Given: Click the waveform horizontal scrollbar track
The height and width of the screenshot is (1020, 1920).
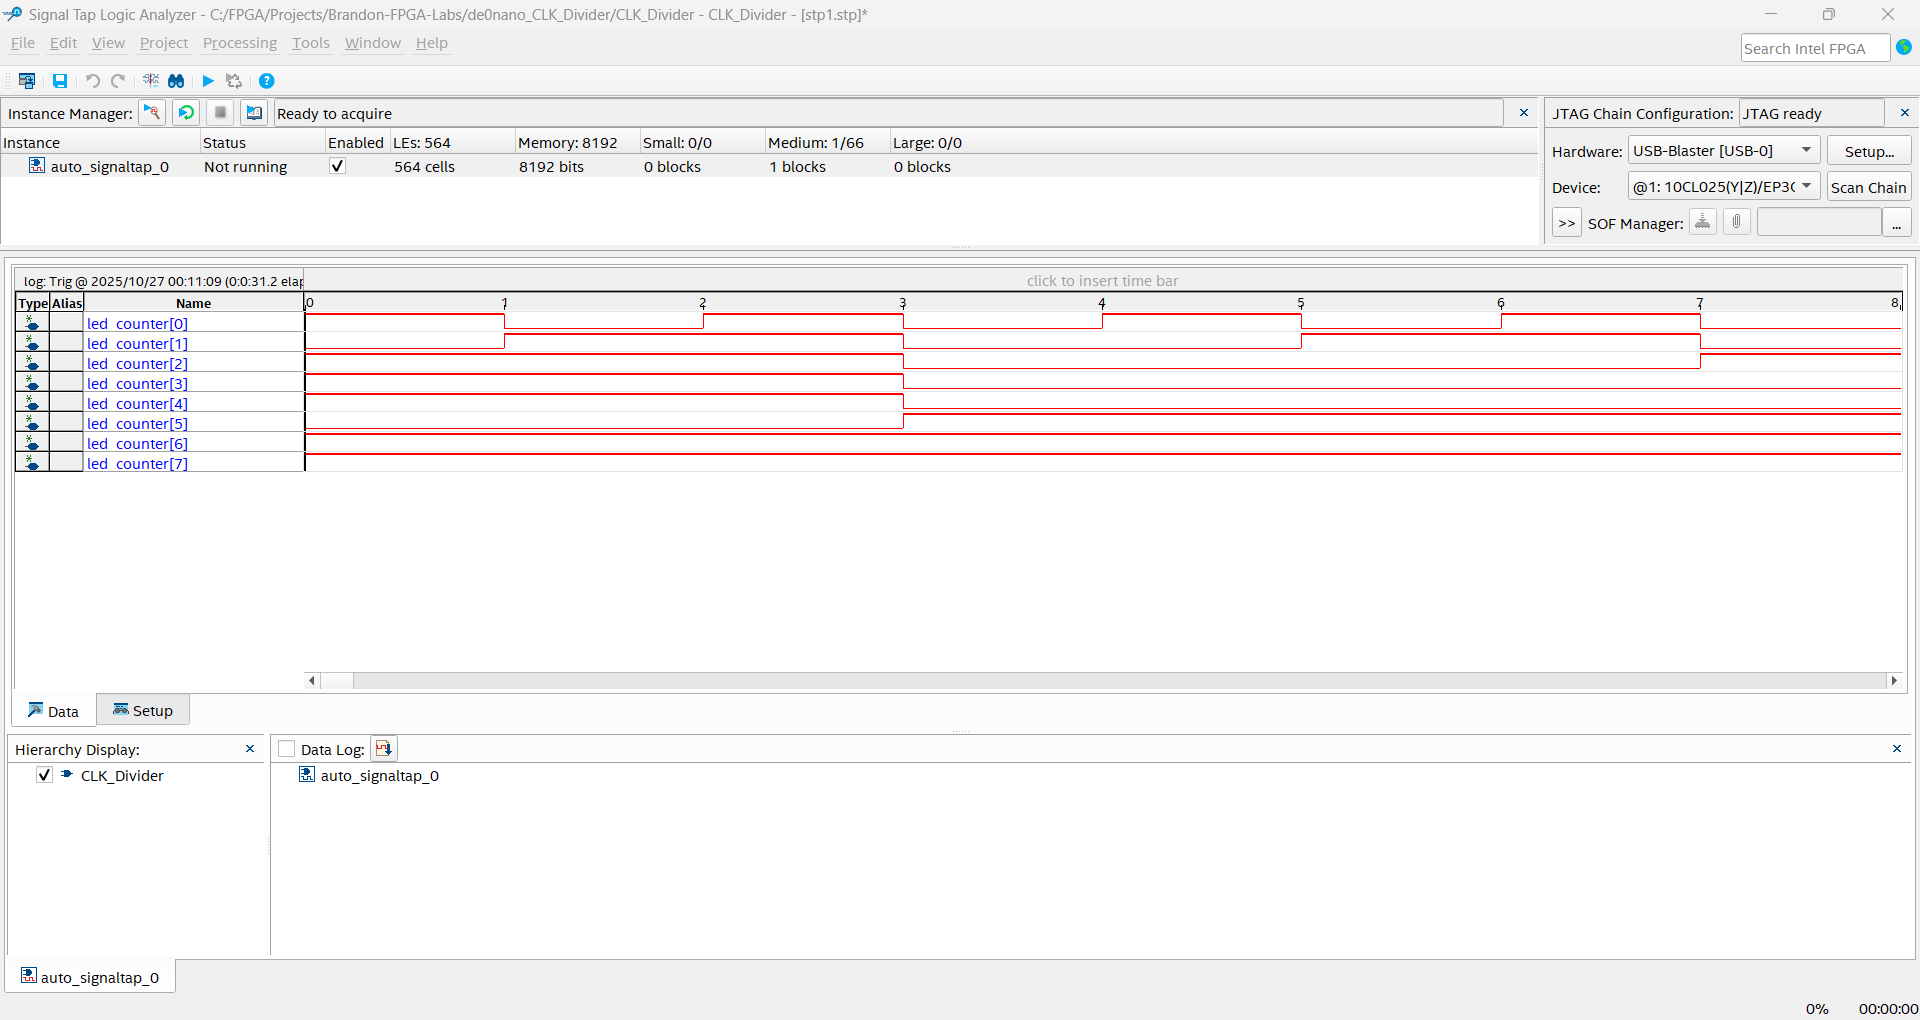Looking at the screenshot, I should tap(1100, 681).
